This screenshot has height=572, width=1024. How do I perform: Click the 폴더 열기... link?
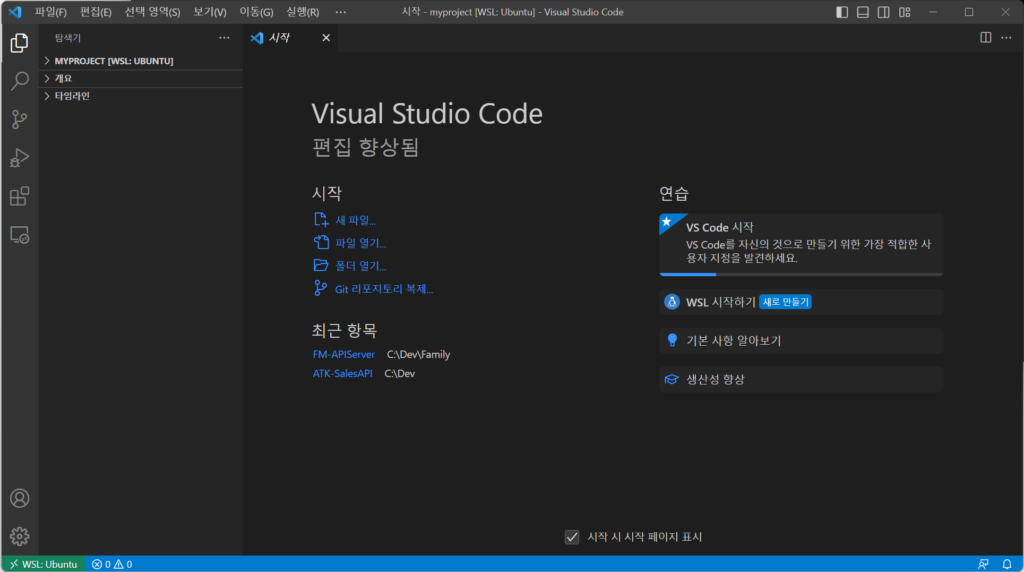(360, 266)
